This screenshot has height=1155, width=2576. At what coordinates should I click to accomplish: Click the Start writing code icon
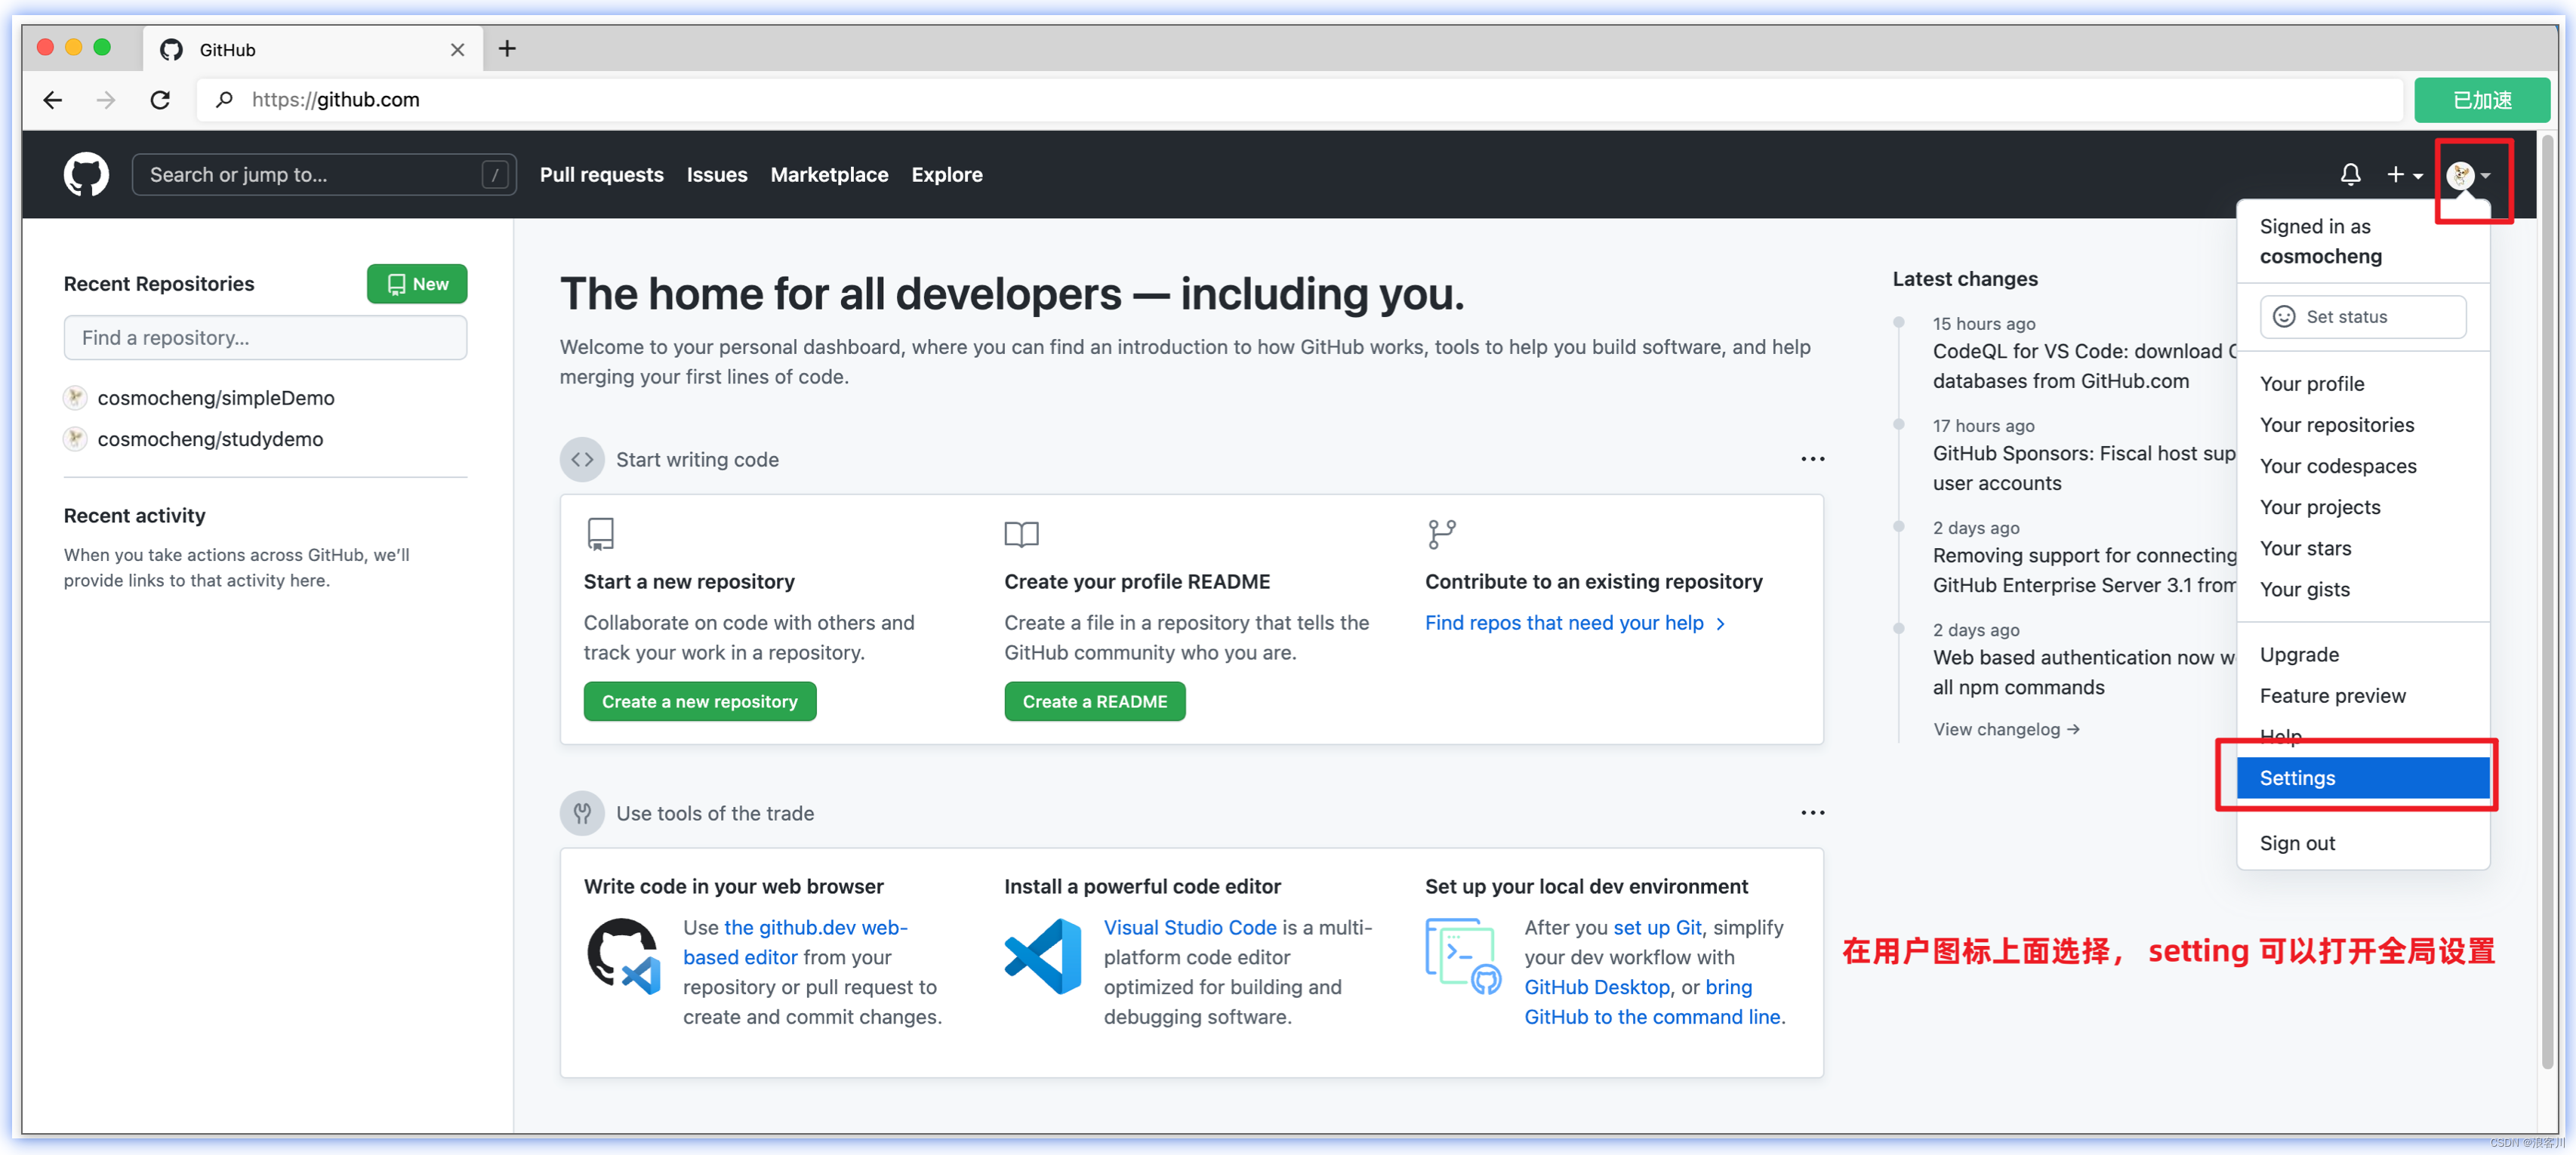(x=582, y=460)
